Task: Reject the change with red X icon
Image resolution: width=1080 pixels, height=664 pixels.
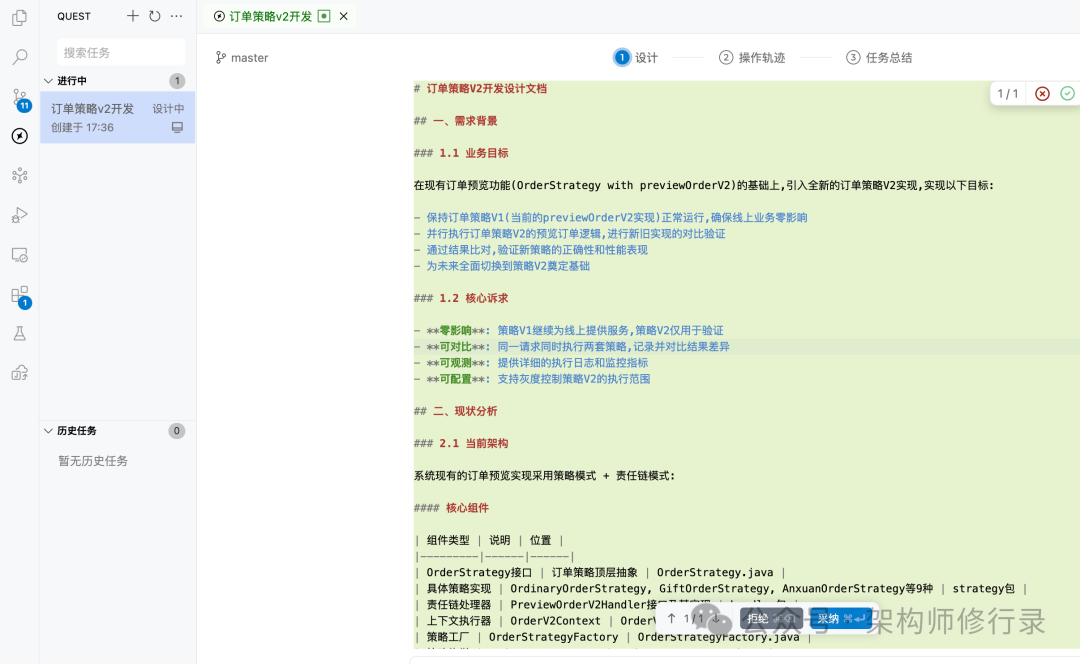Action: (x=1042, y=94)
